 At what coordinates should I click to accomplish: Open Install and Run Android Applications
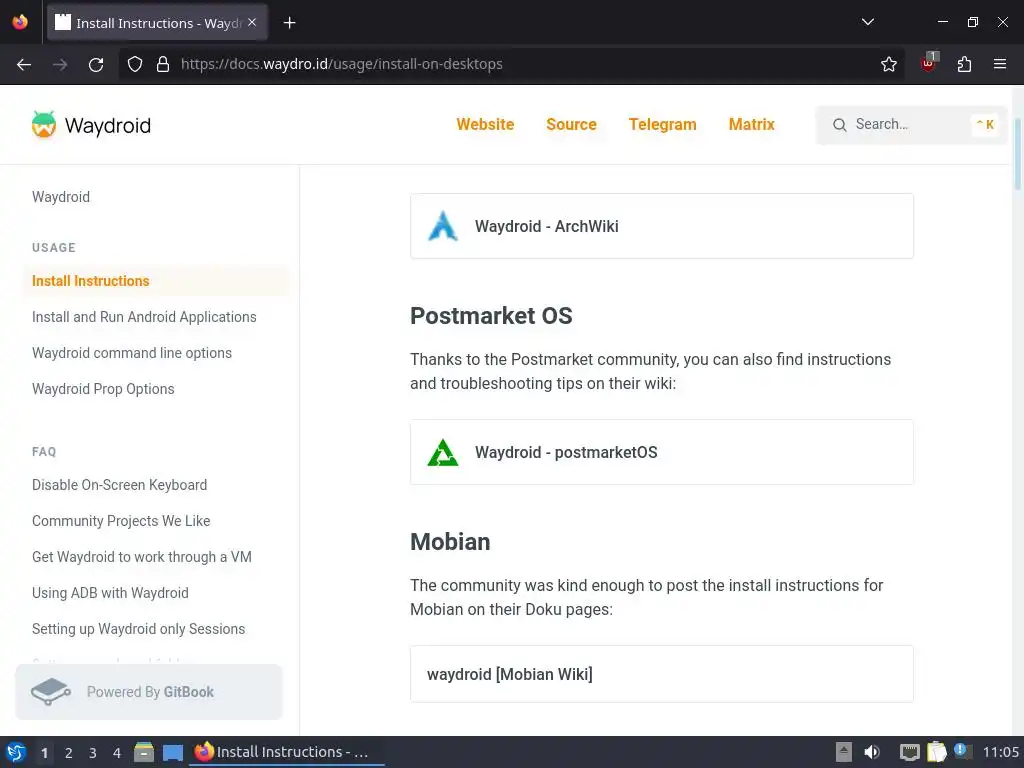pos(144,317)
